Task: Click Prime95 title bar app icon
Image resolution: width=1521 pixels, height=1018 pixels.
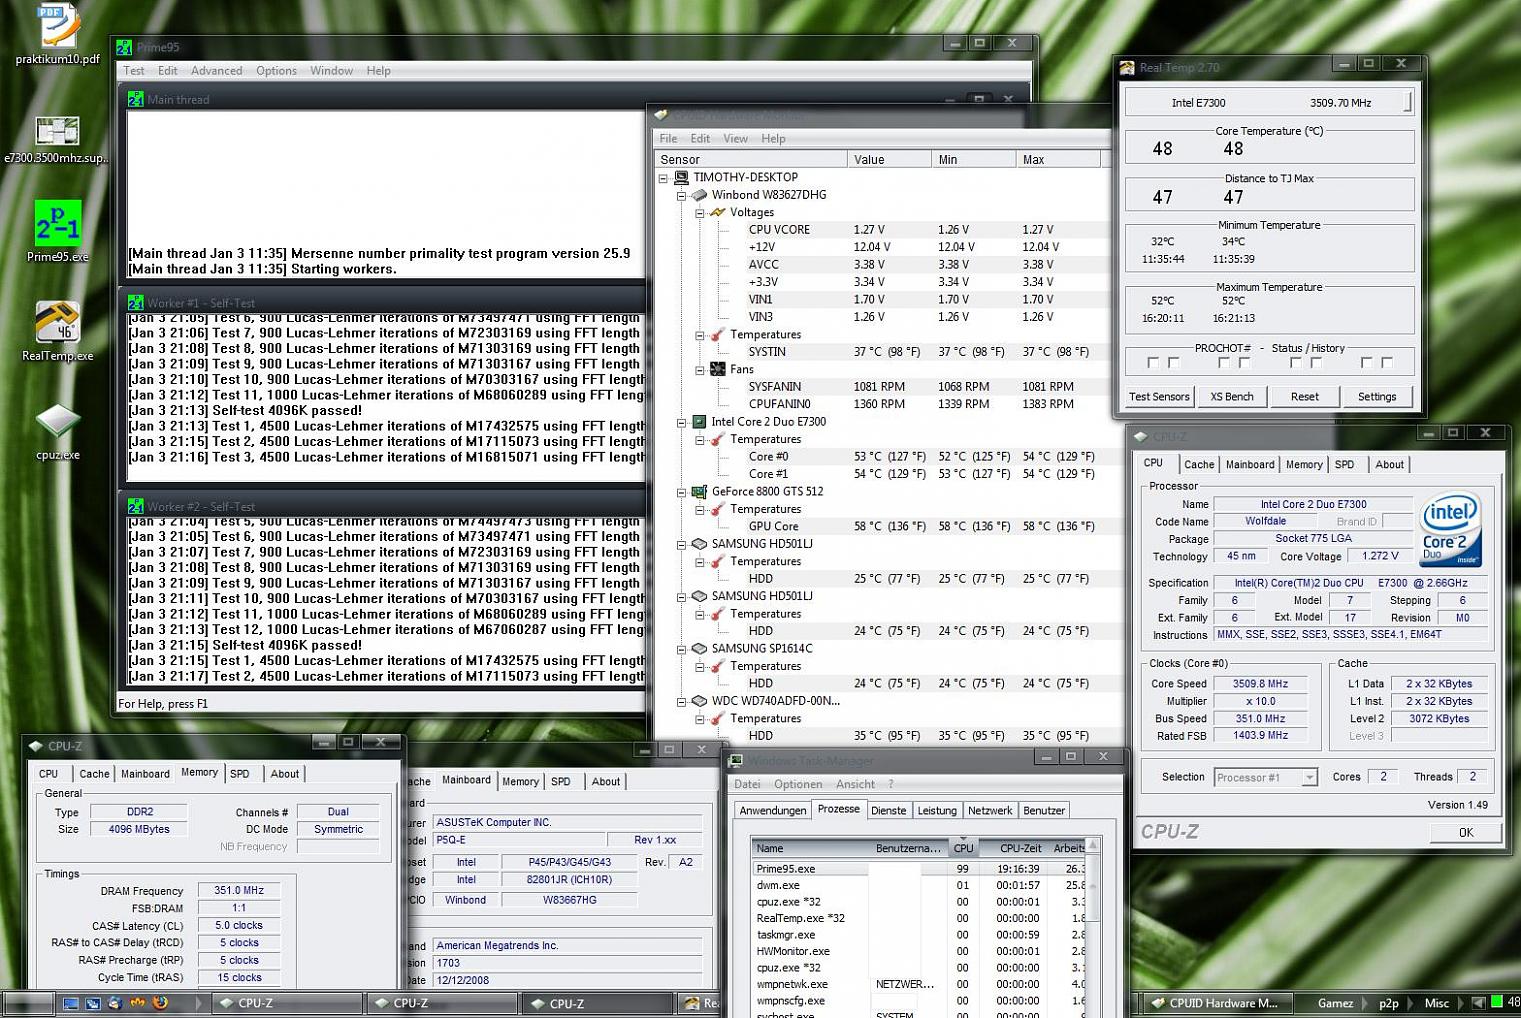Action: 124,47
